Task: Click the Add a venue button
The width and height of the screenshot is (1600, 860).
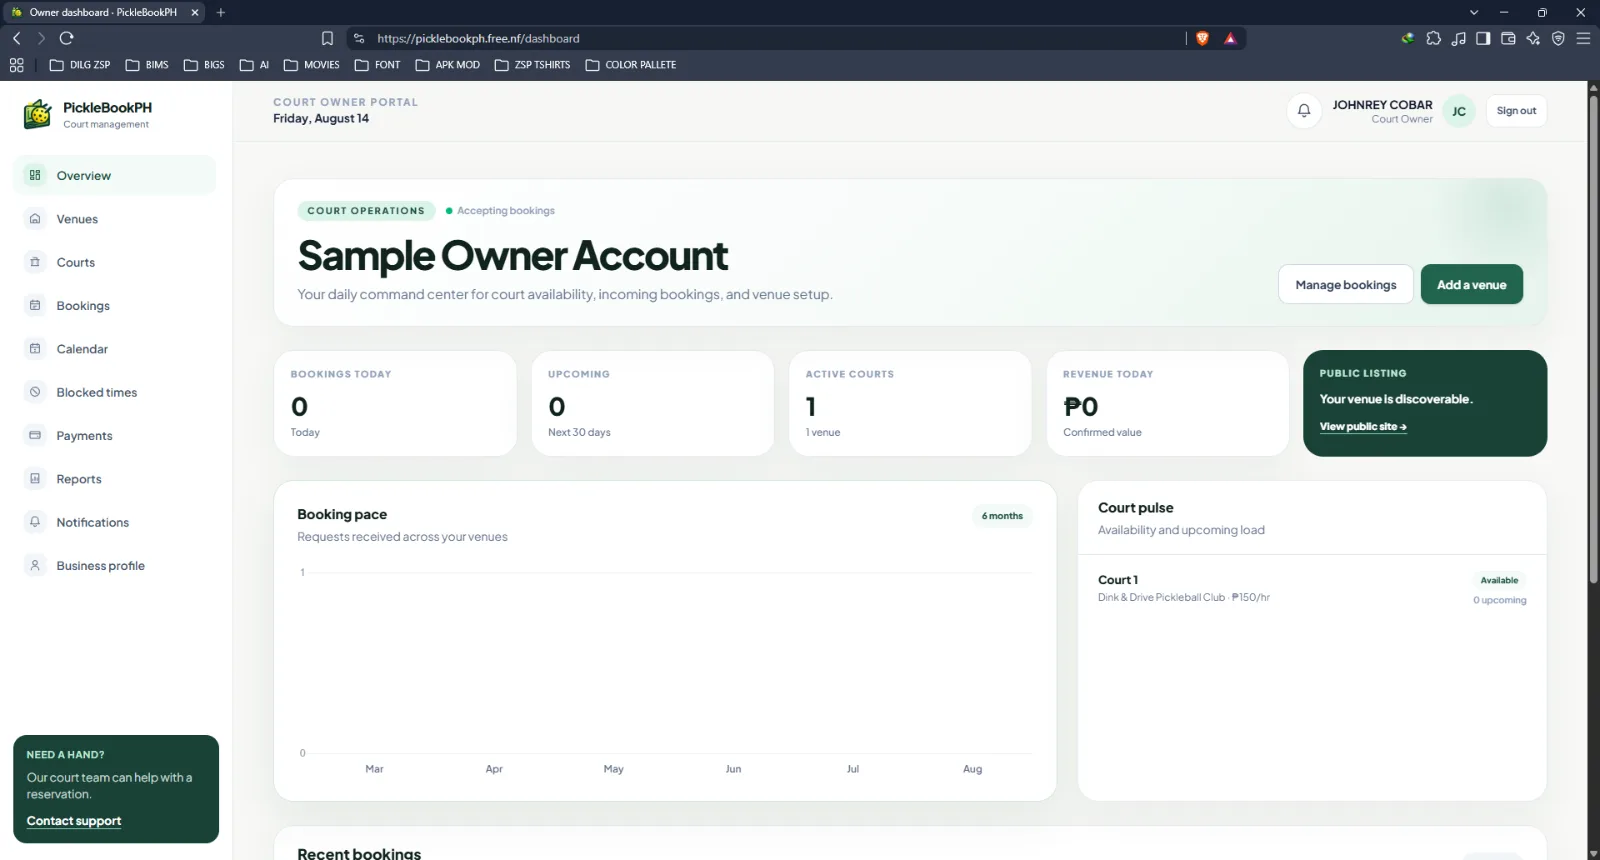Action: point(1471,284)
